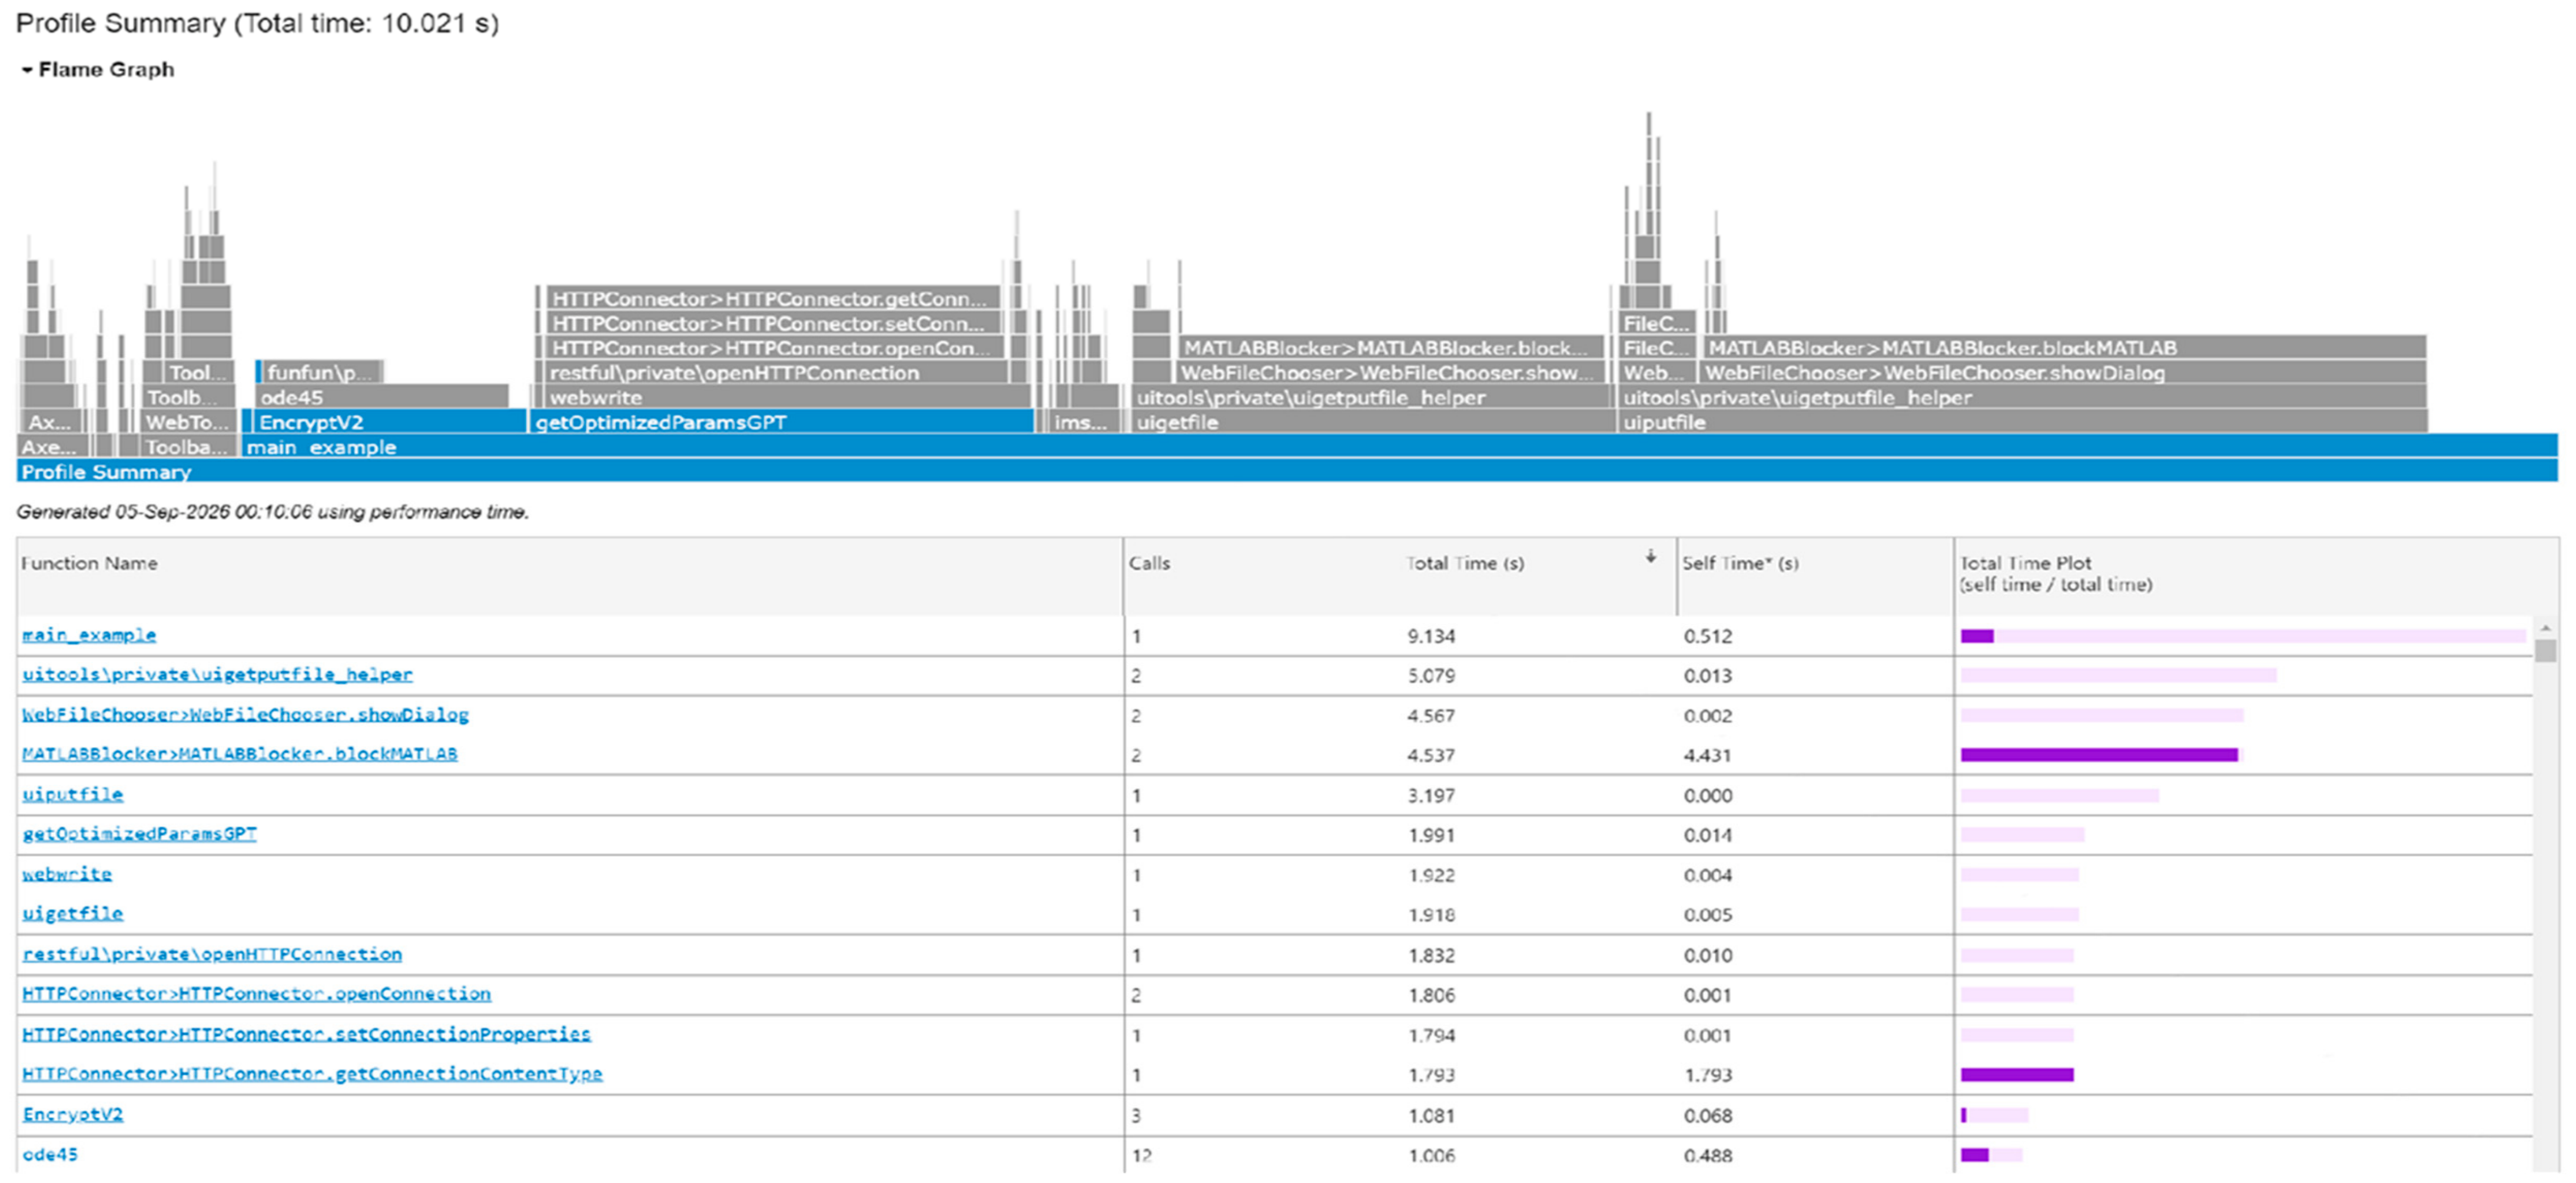Viewport: 2576px width, 1183px height.
Task: Select ode45 block in flame graph
Action: (382, 397)
